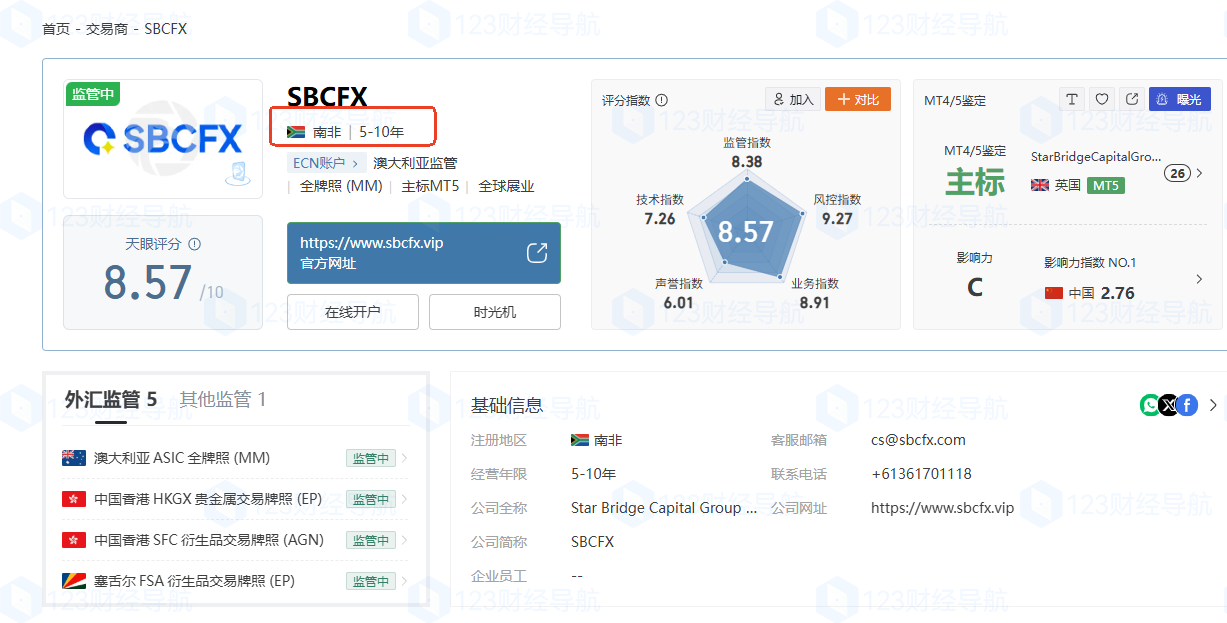The image size is (1227, 623).
Task: Click 风控指数 9.27 label
Action: [x=837, y=209]
